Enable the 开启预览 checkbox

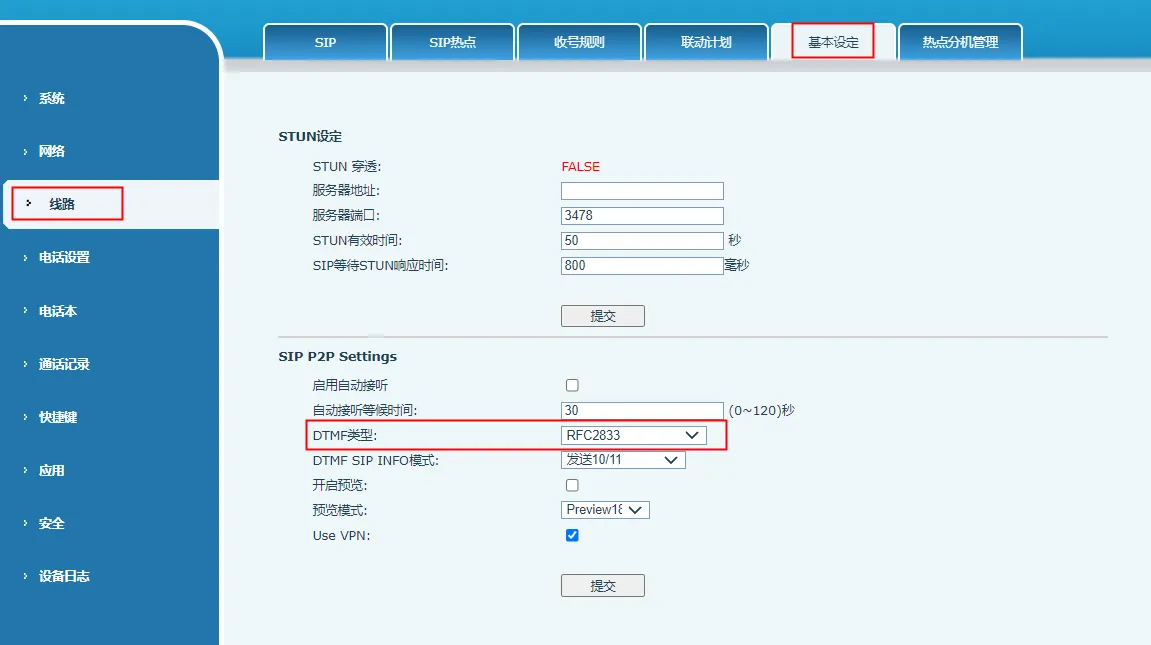(571, 484)
